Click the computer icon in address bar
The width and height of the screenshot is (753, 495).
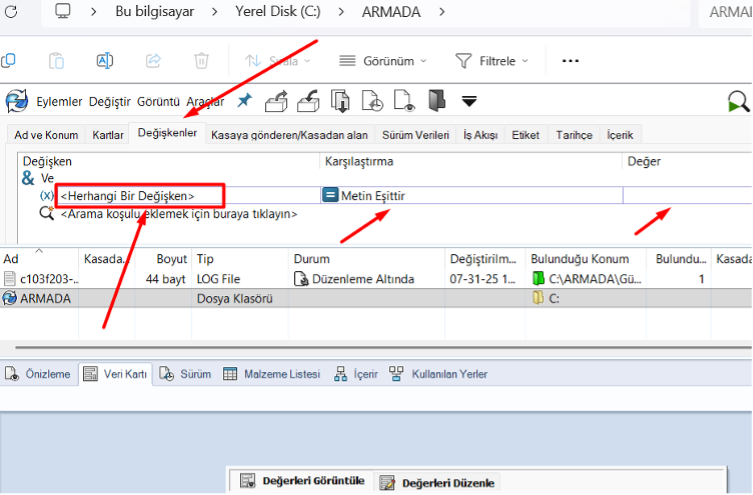click(x=63, y=11)
